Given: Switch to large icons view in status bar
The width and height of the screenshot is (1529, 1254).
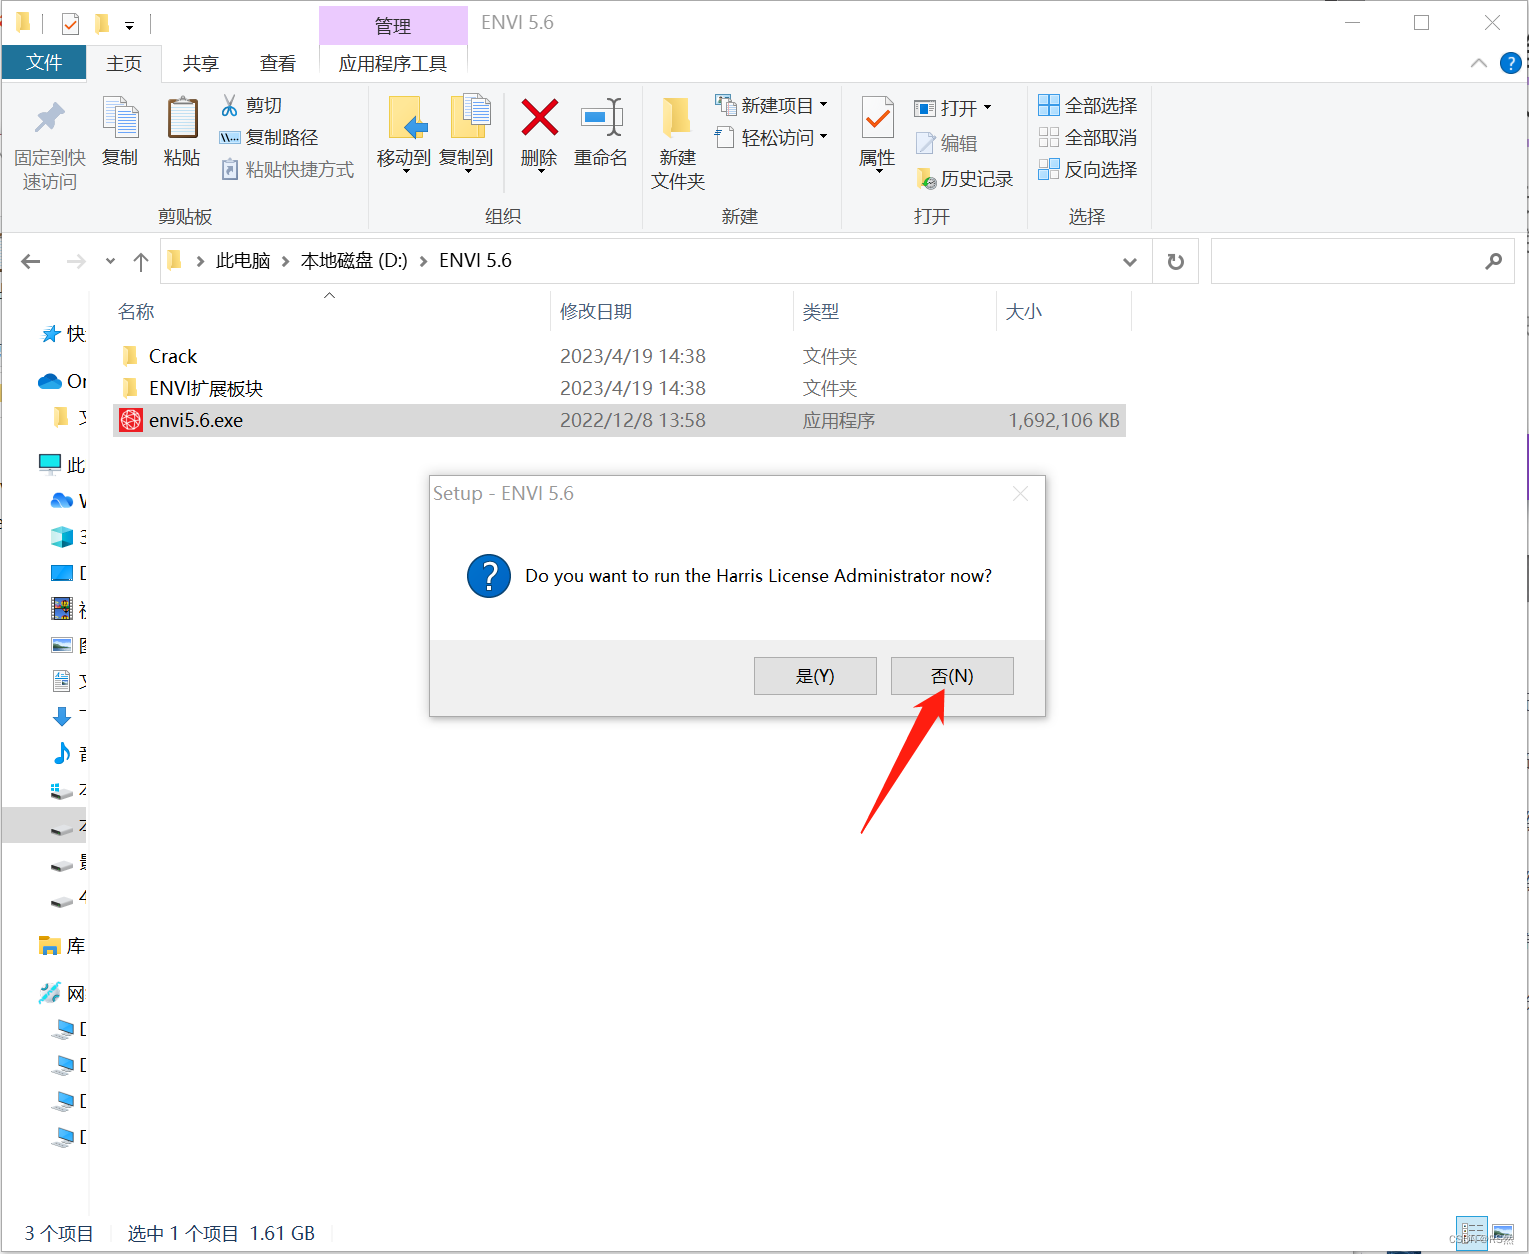Looking at the screenshot, I should 1502,1233.
